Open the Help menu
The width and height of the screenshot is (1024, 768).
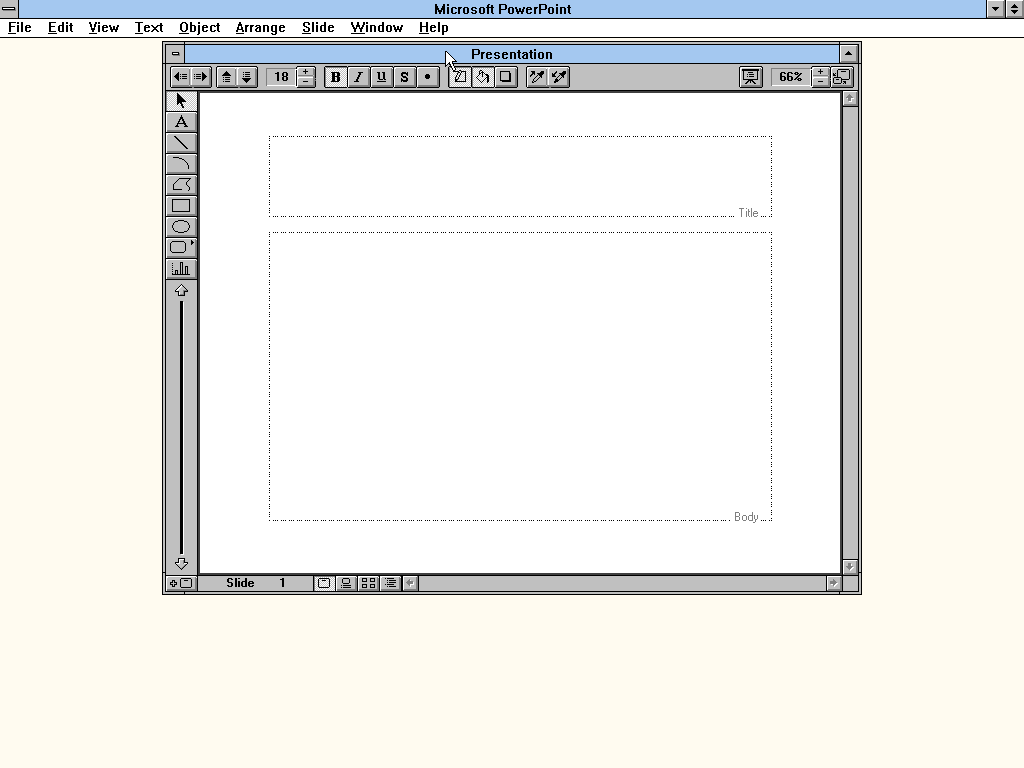[434, 27]
